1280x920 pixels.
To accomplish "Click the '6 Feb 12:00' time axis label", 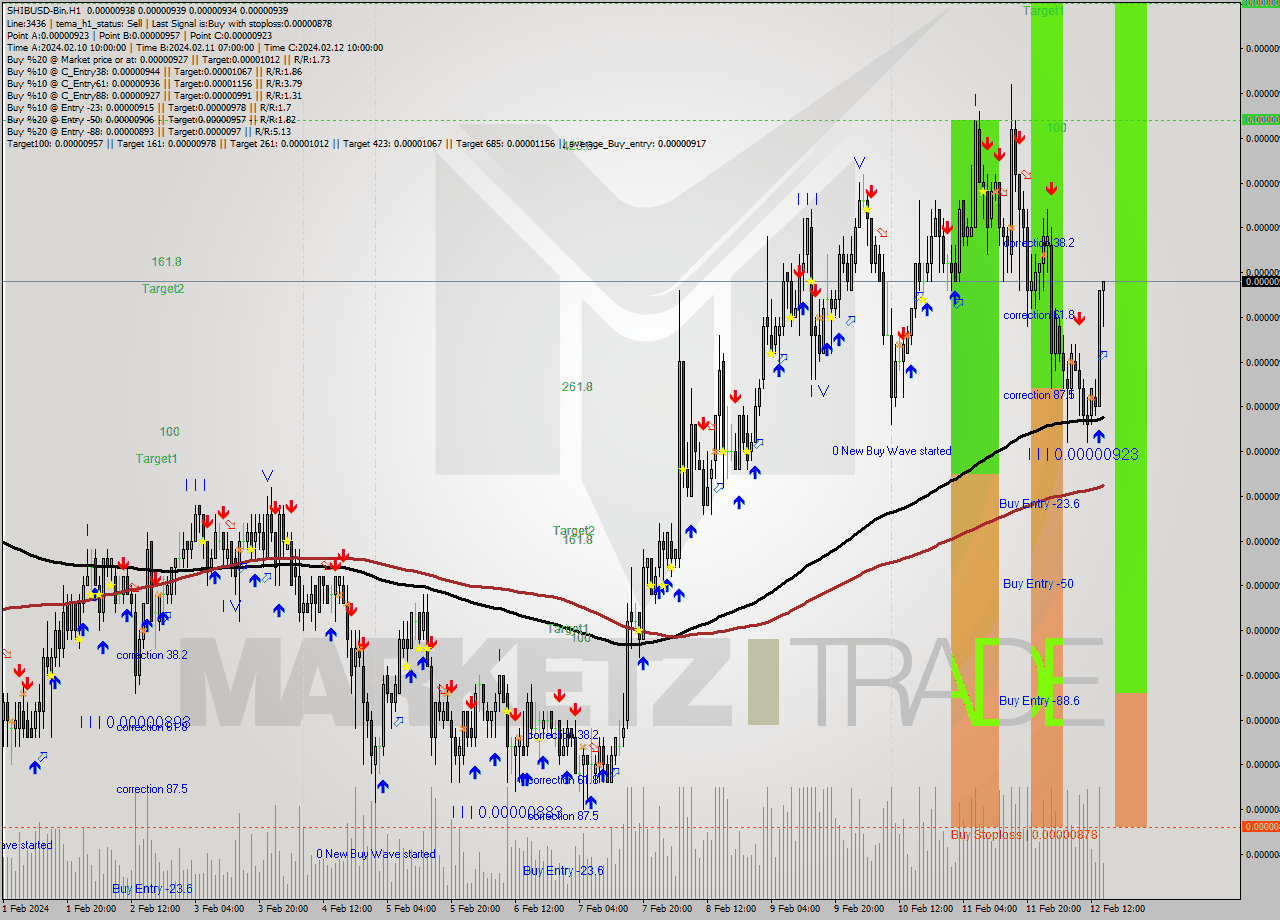I will (x=539, y=908).
